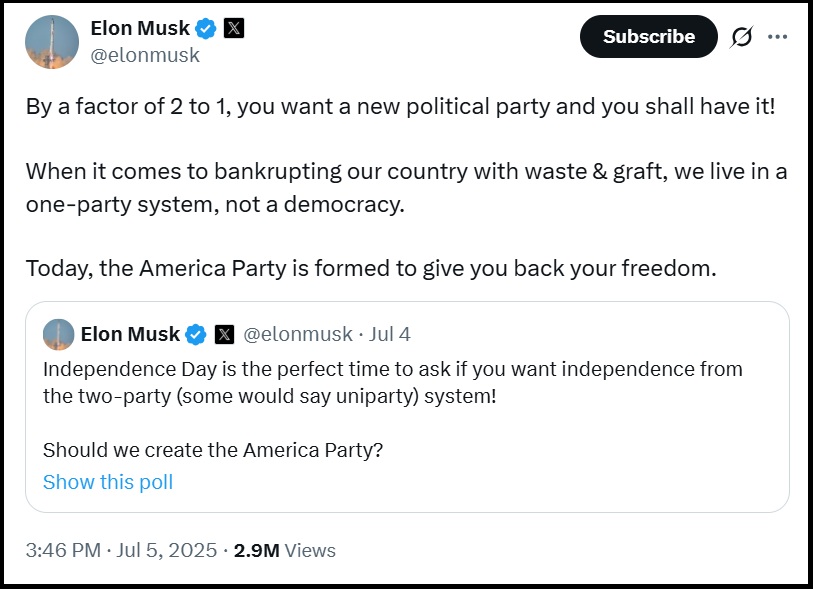Image resolution: width=813 pixels, height=589 pixels.
Task: Open Elon Musk's large profile avatar
Action: click(x=52, y=41)
